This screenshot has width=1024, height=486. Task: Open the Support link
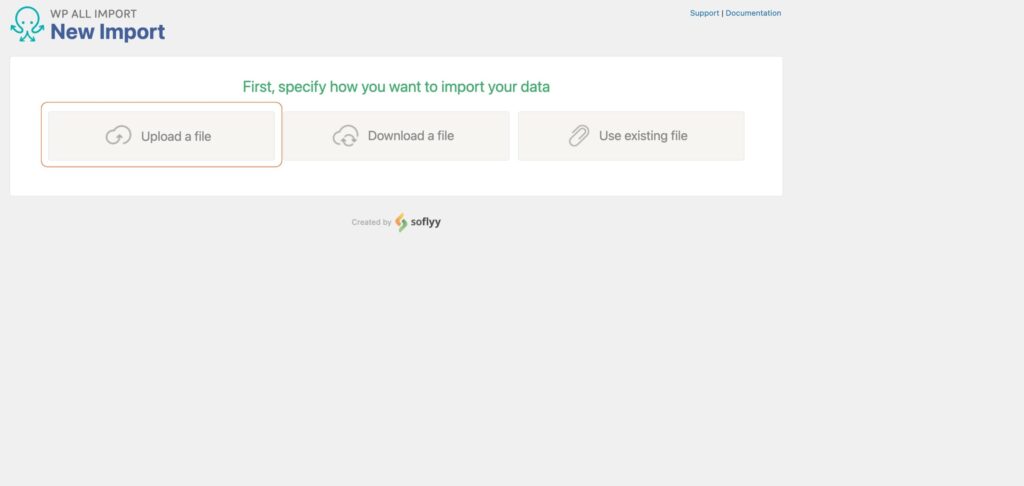click(704, 13)
